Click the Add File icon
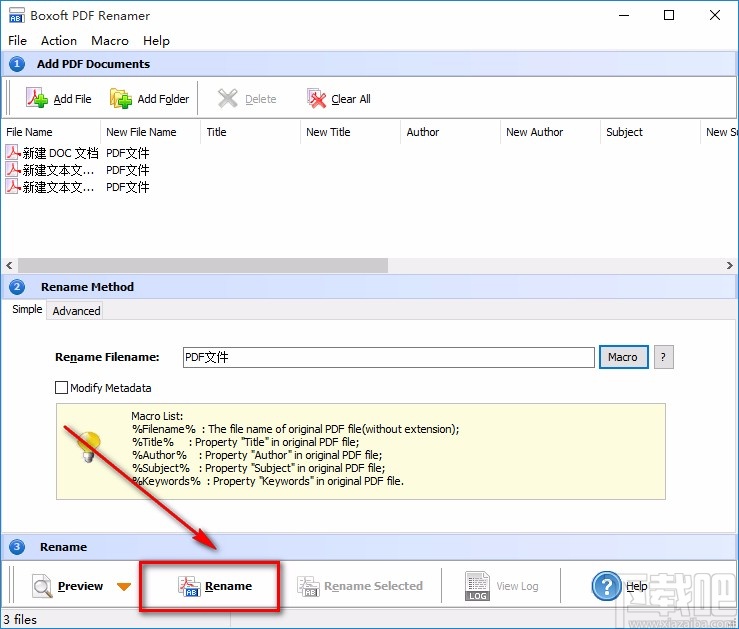The image size is (739, 629). pos(37,98)
